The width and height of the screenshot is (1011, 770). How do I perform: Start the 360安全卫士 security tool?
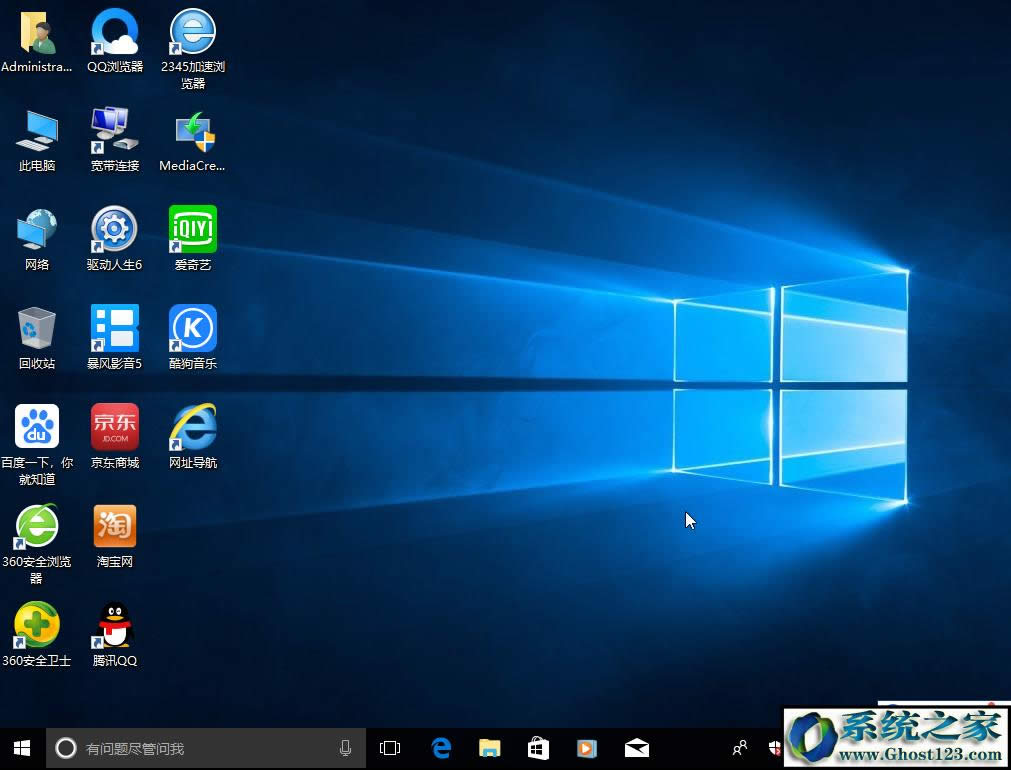click(x=37, y=624)
